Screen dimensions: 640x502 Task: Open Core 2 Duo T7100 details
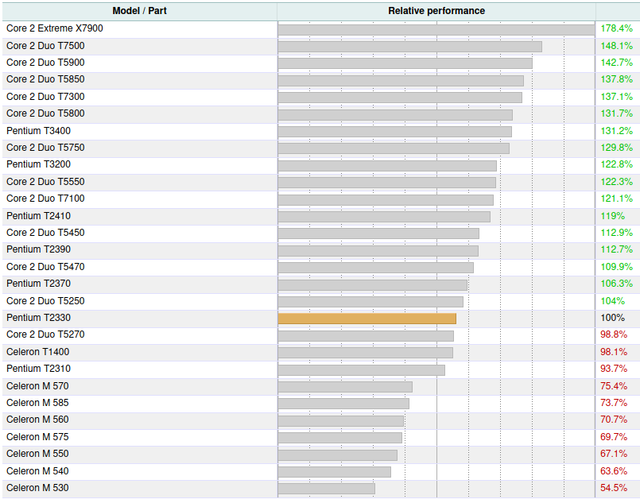click(45, 198)
